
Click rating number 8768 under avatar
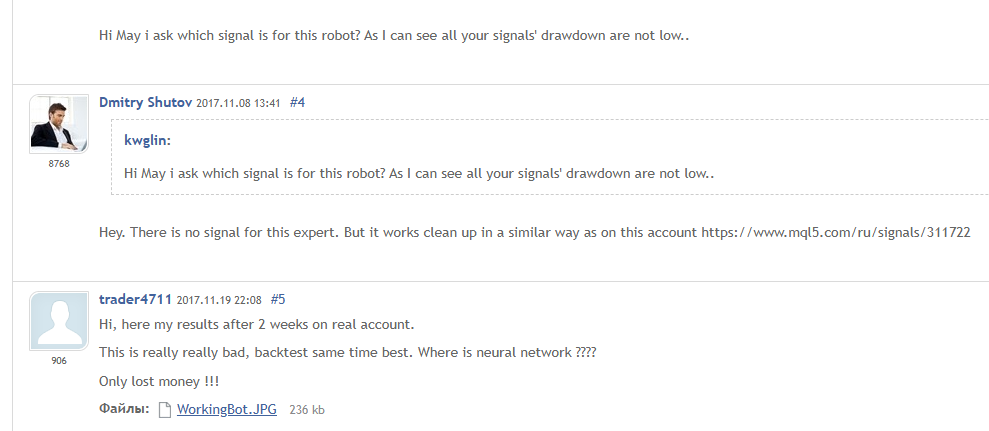59,163
